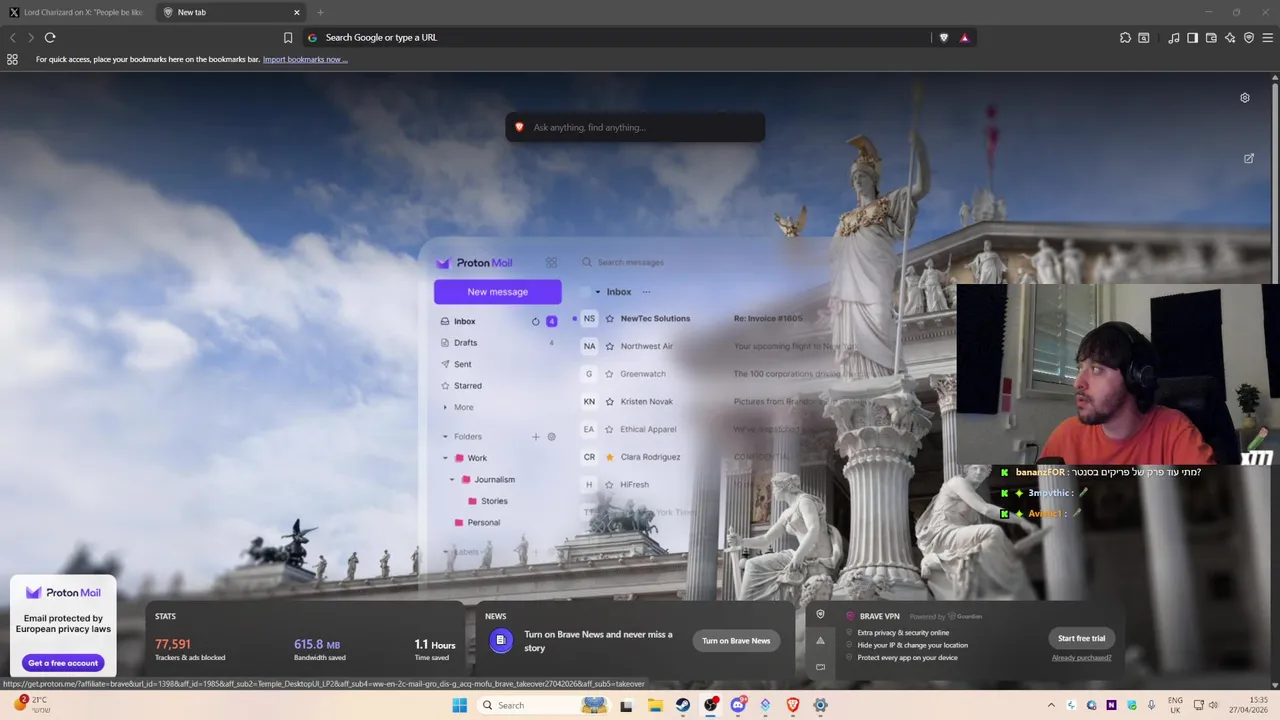1280x720 pixels.
Task: Open the Brave Shields lion icon
Action: (944, 37)
